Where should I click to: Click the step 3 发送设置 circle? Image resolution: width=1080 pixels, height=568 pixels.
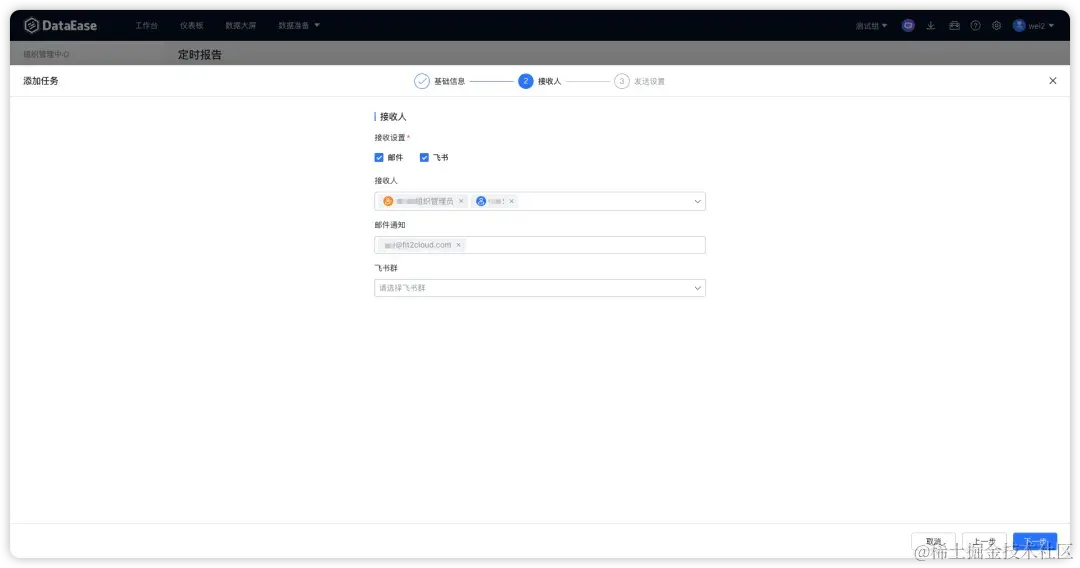coord(621,81)
